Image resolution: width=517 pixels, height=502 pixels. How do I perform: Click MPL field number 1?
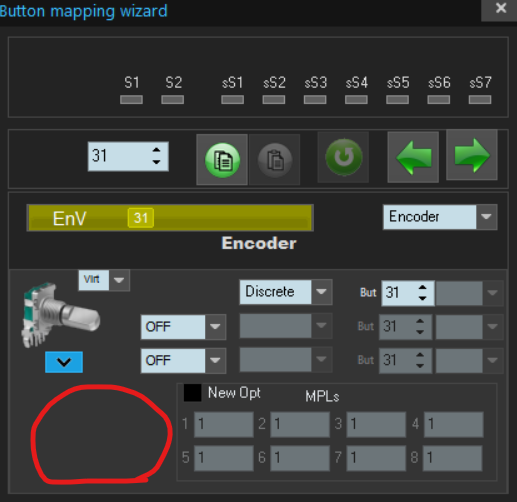click(x=224, y=424)
